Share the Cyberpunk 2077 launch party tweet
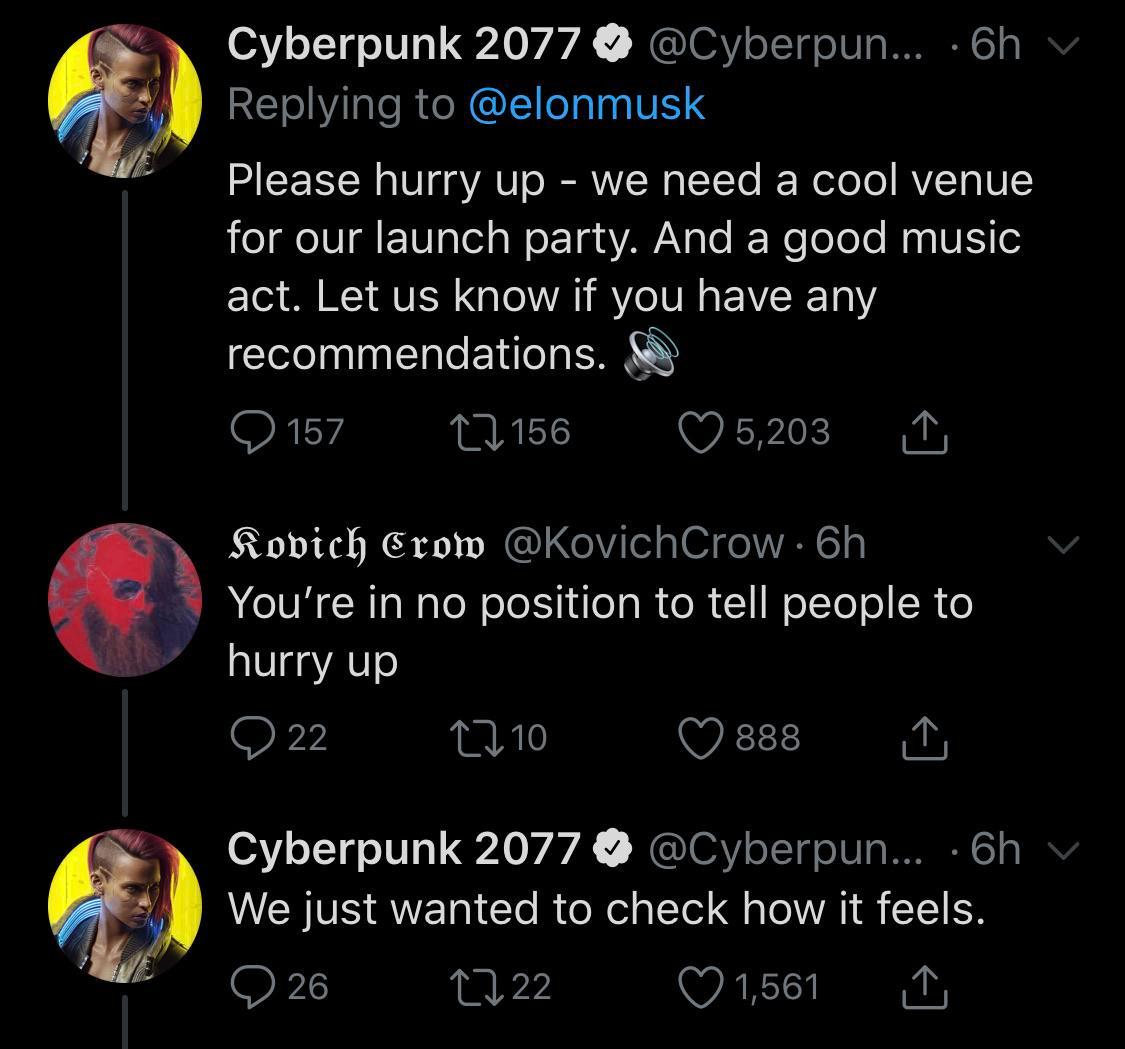The image size is (1125, 1049). pyautogui.click(x=926, y=432)
